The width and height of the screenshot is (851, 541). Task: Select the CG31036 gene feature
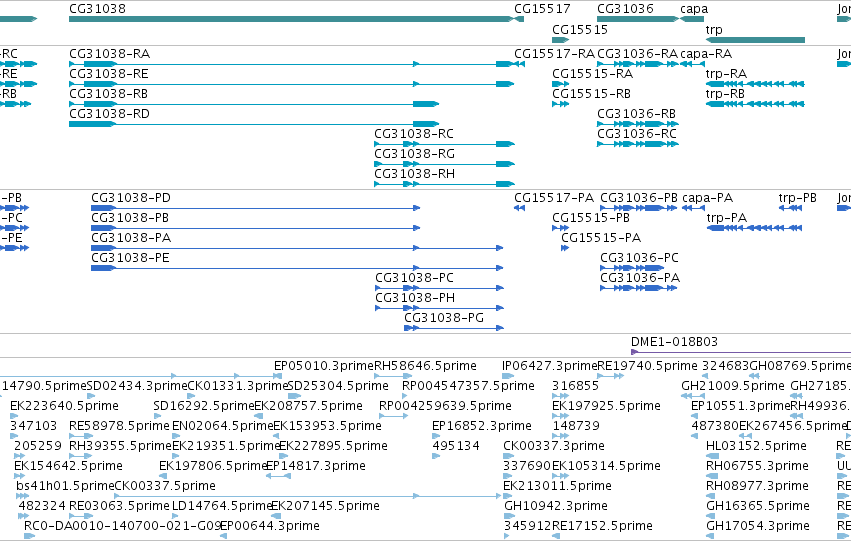(x=638, y=19)
